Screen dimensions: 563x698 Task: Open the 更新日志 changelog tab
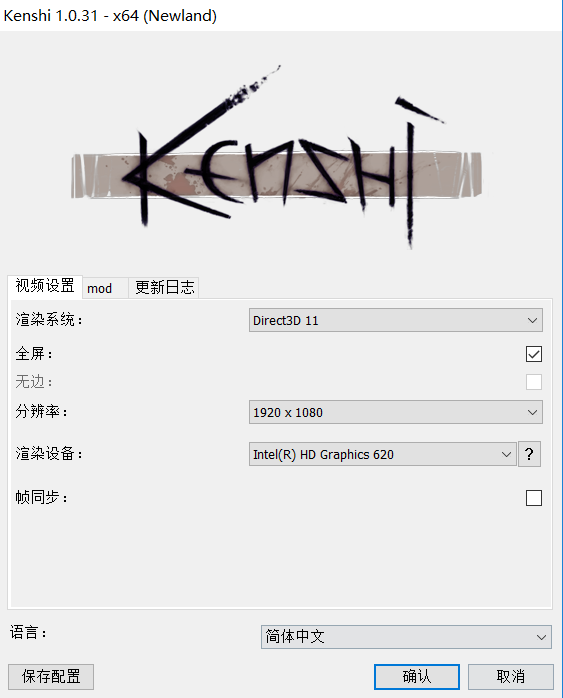pos(164,287)
